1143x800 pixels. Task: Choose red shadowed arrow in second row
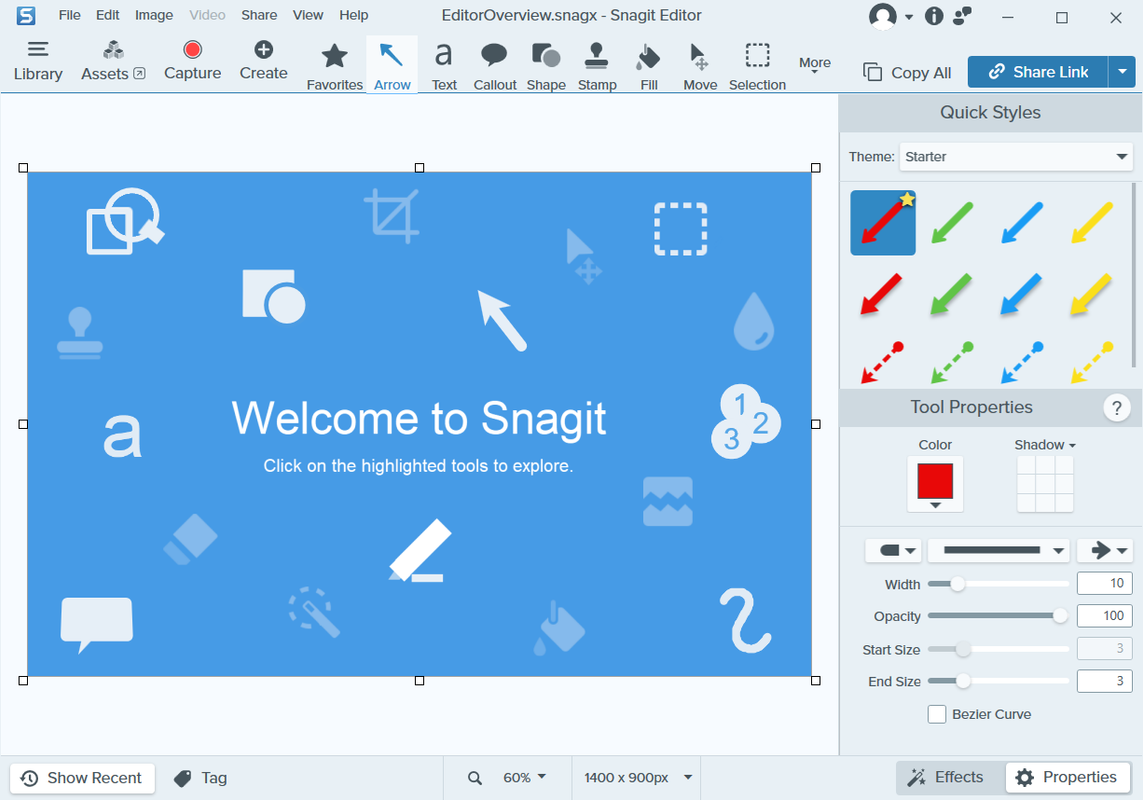pyautogui.click(x=881, y=294)
